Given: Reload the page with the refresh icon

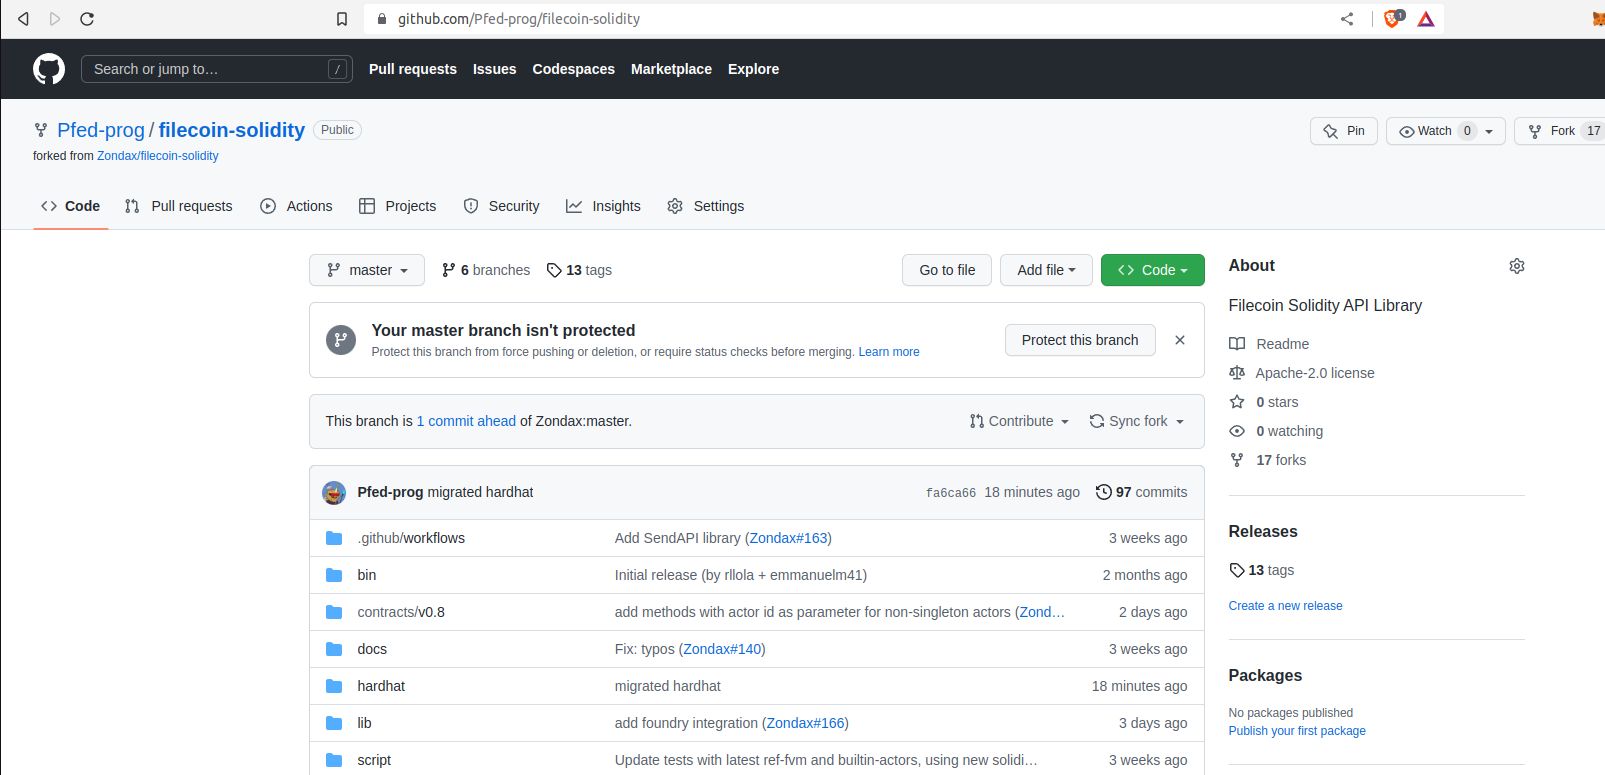Looking at the screenshot, I should point(87,19).
